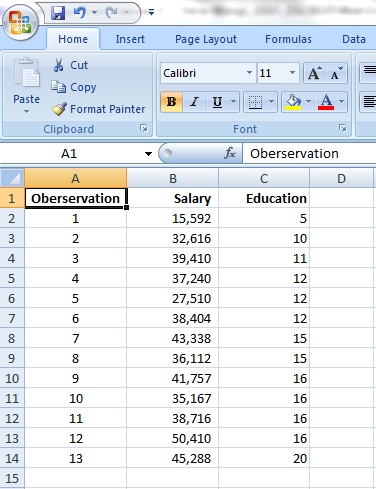Viewport: 376px width, 489px height.
Task: Select column D header
Action: point(341,178)
